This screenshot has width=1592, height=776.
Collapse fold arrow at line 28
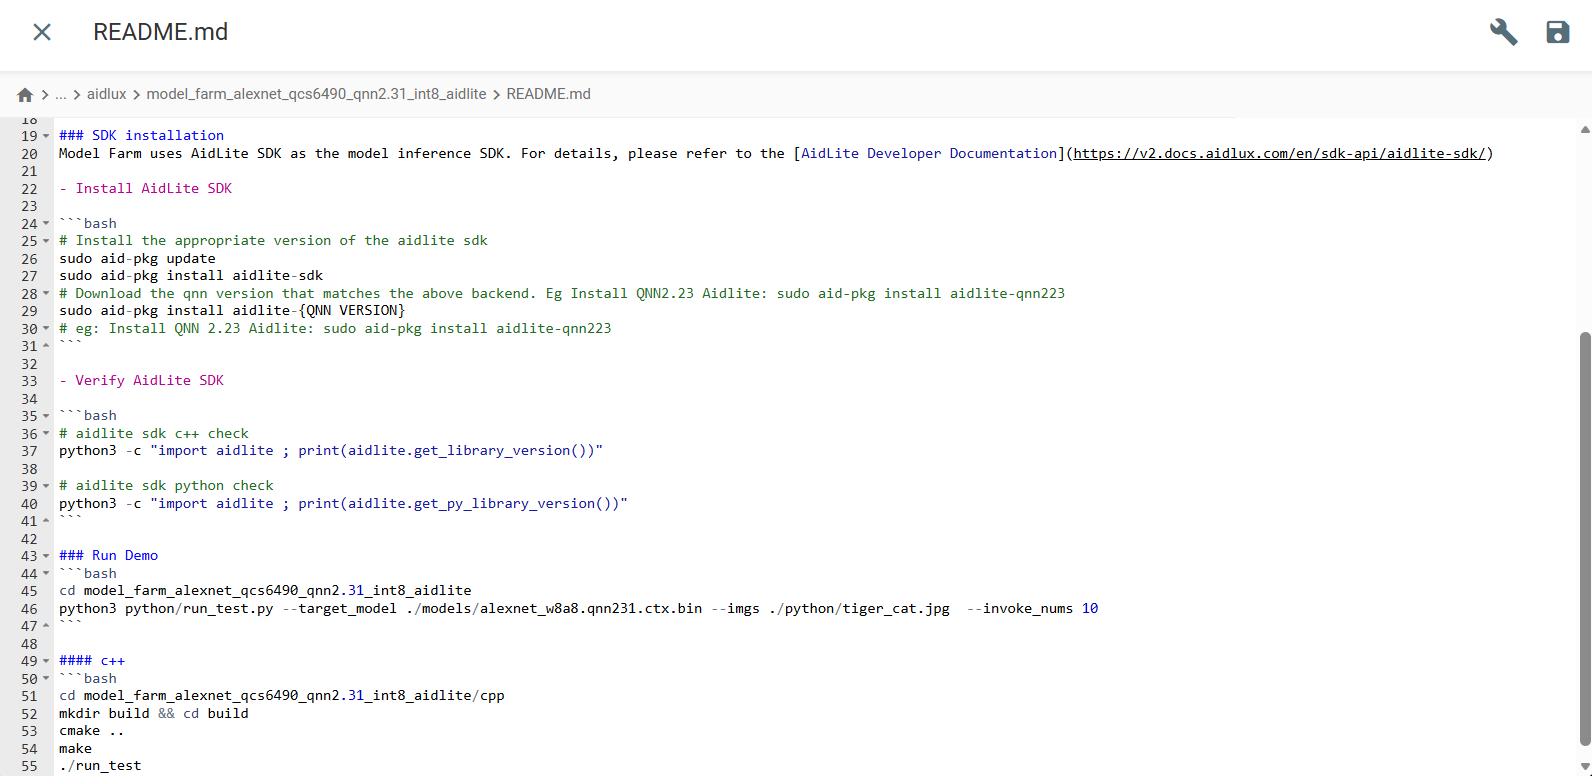click(x=46, y=294)
